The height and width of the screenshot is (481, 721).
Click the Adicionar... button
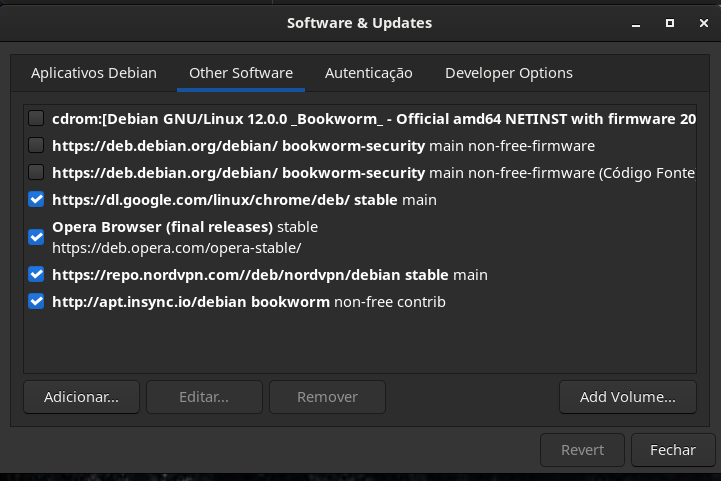[81, 397]
